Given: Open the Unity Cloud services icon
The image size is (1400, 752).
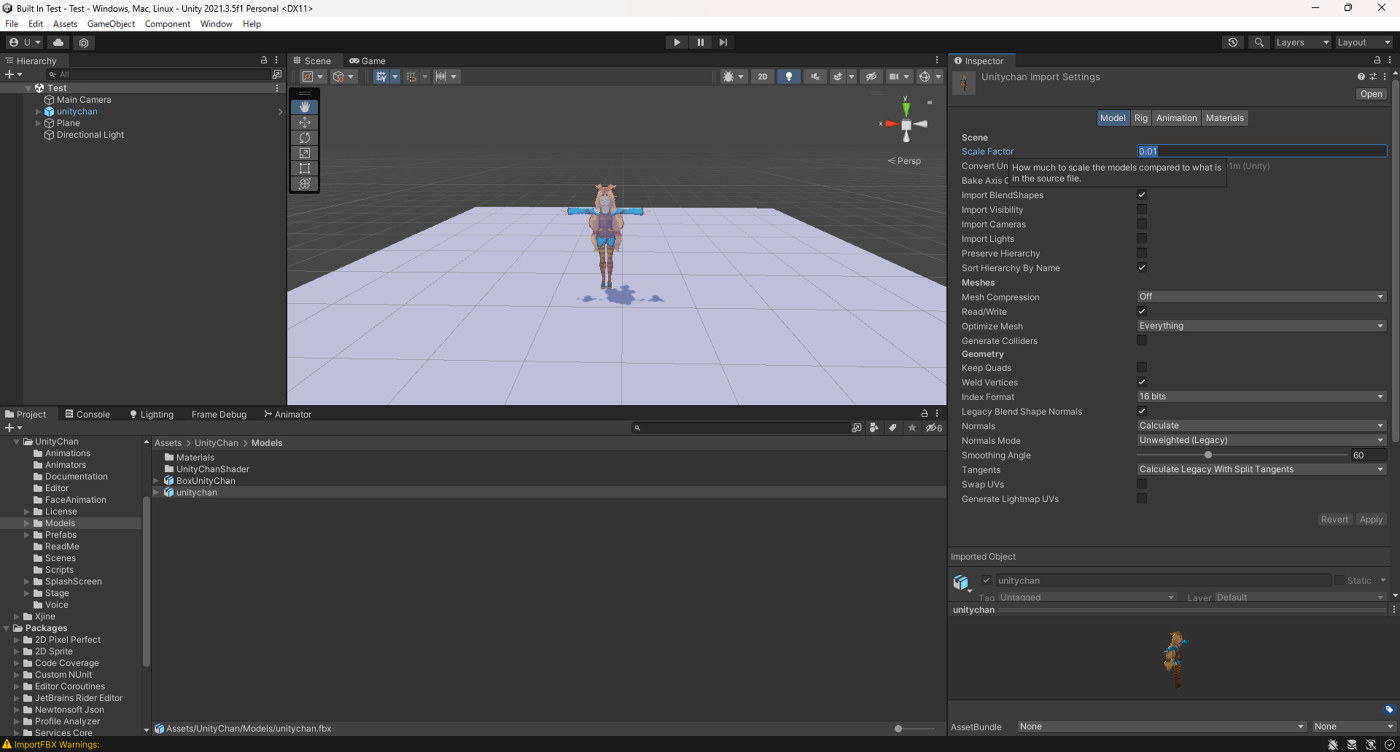Looking at the screenshot, I should 59,42.
